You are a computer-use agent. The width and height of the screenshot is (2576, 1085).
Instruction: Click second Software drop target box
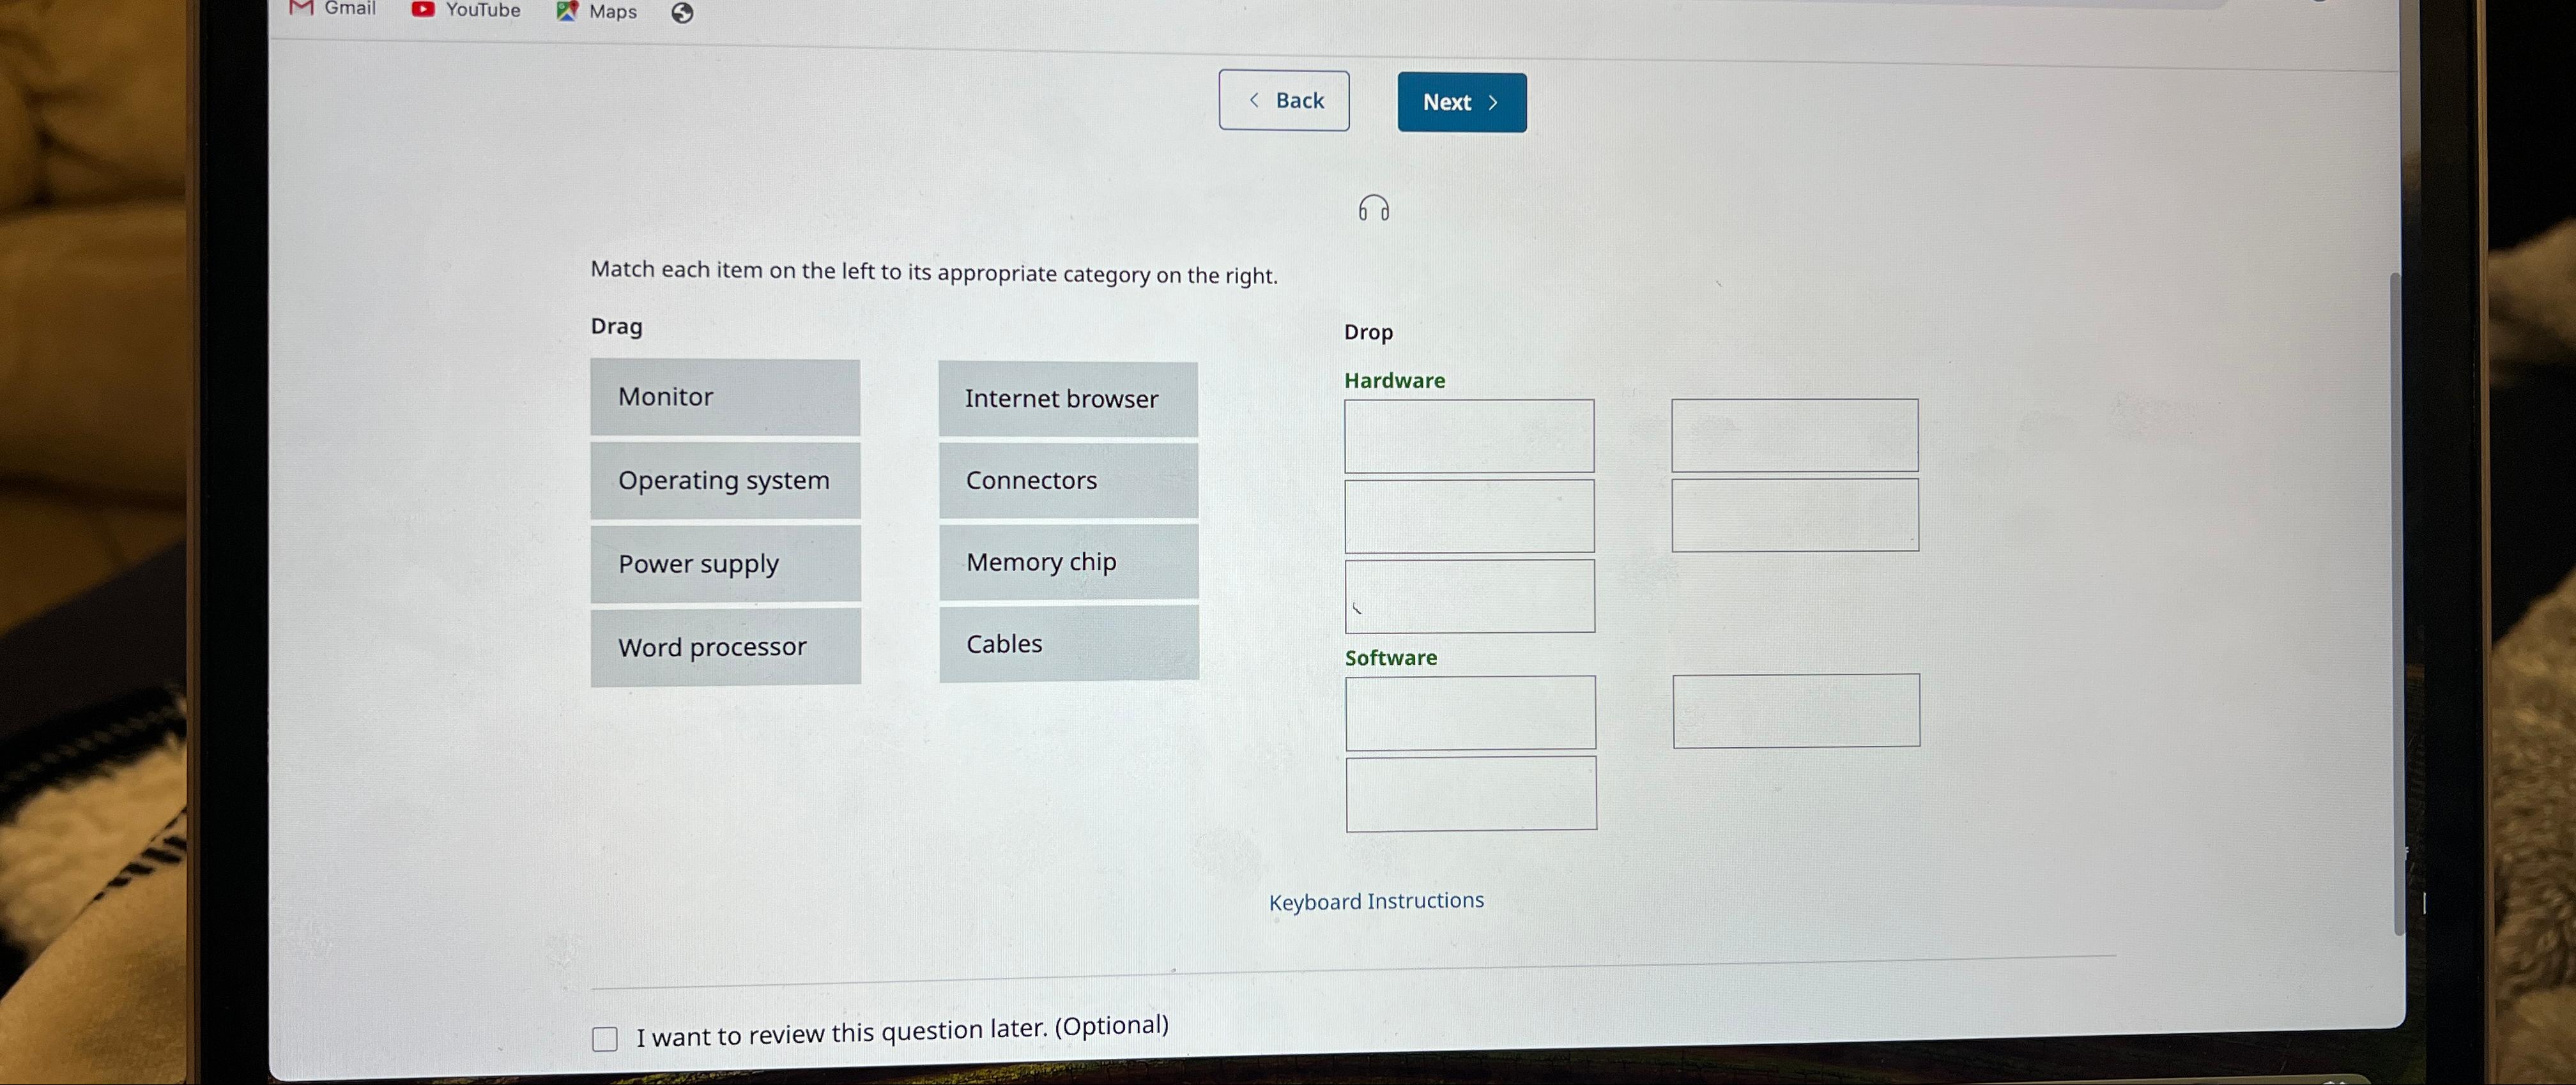1794,709
